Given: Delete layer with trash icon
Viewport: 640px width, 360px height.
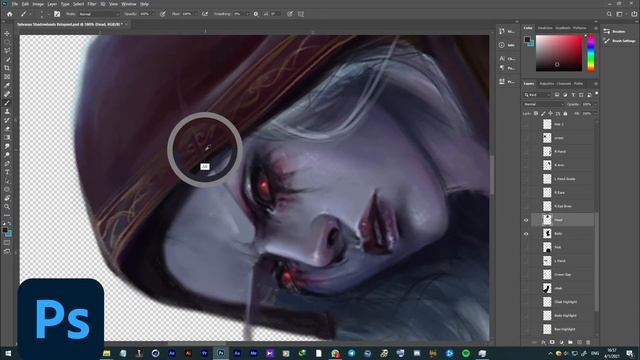Looking at the screenshot, I should click(x=588, y=342).
